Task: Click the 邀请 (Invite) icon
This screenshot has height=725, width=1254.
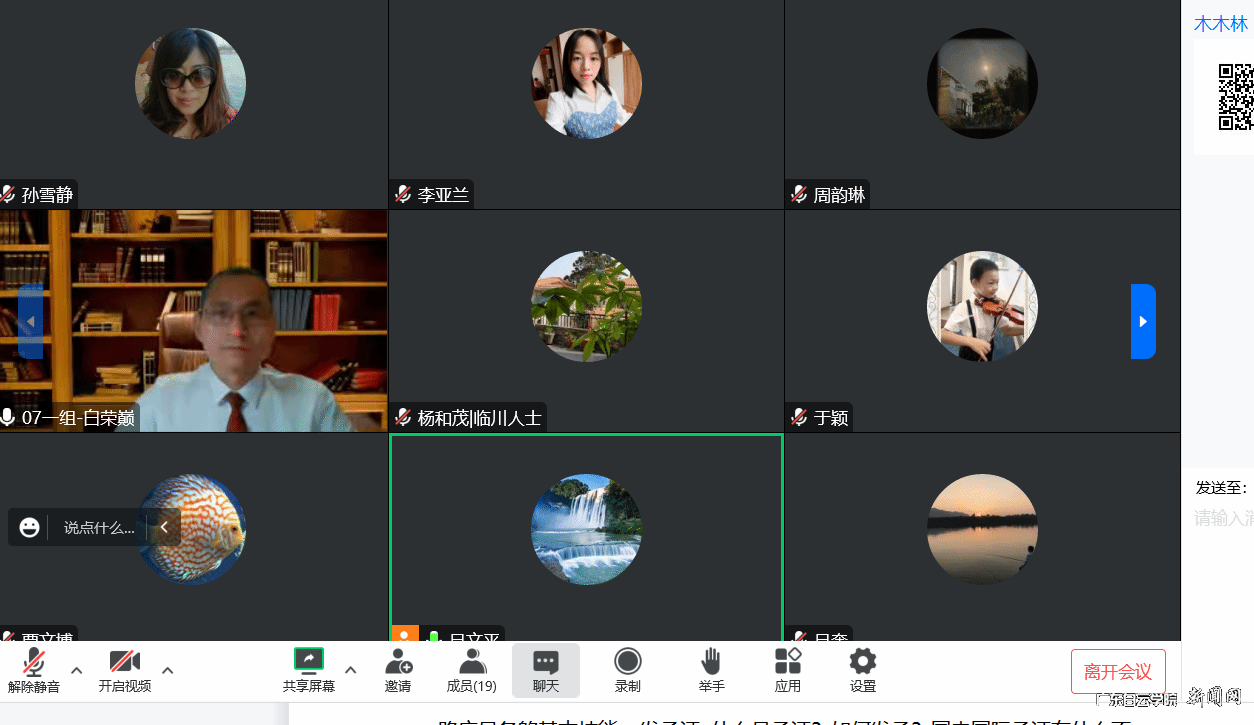Action: (x=398, y=662)
